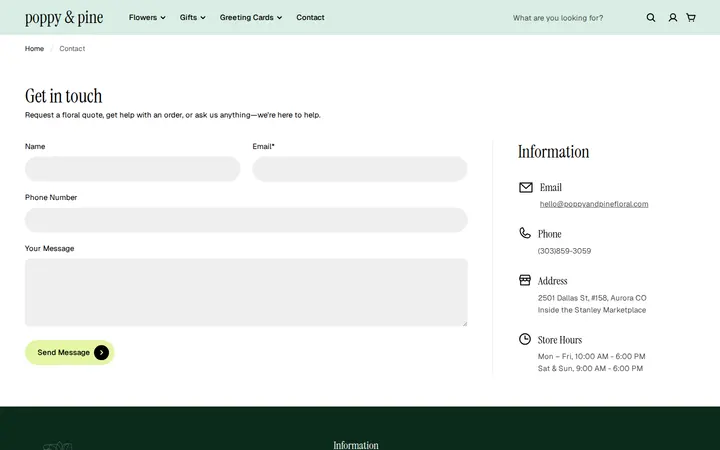Go to the poppy & pine logo
This screenshot has width=720, height=450.
pos(64,17)
